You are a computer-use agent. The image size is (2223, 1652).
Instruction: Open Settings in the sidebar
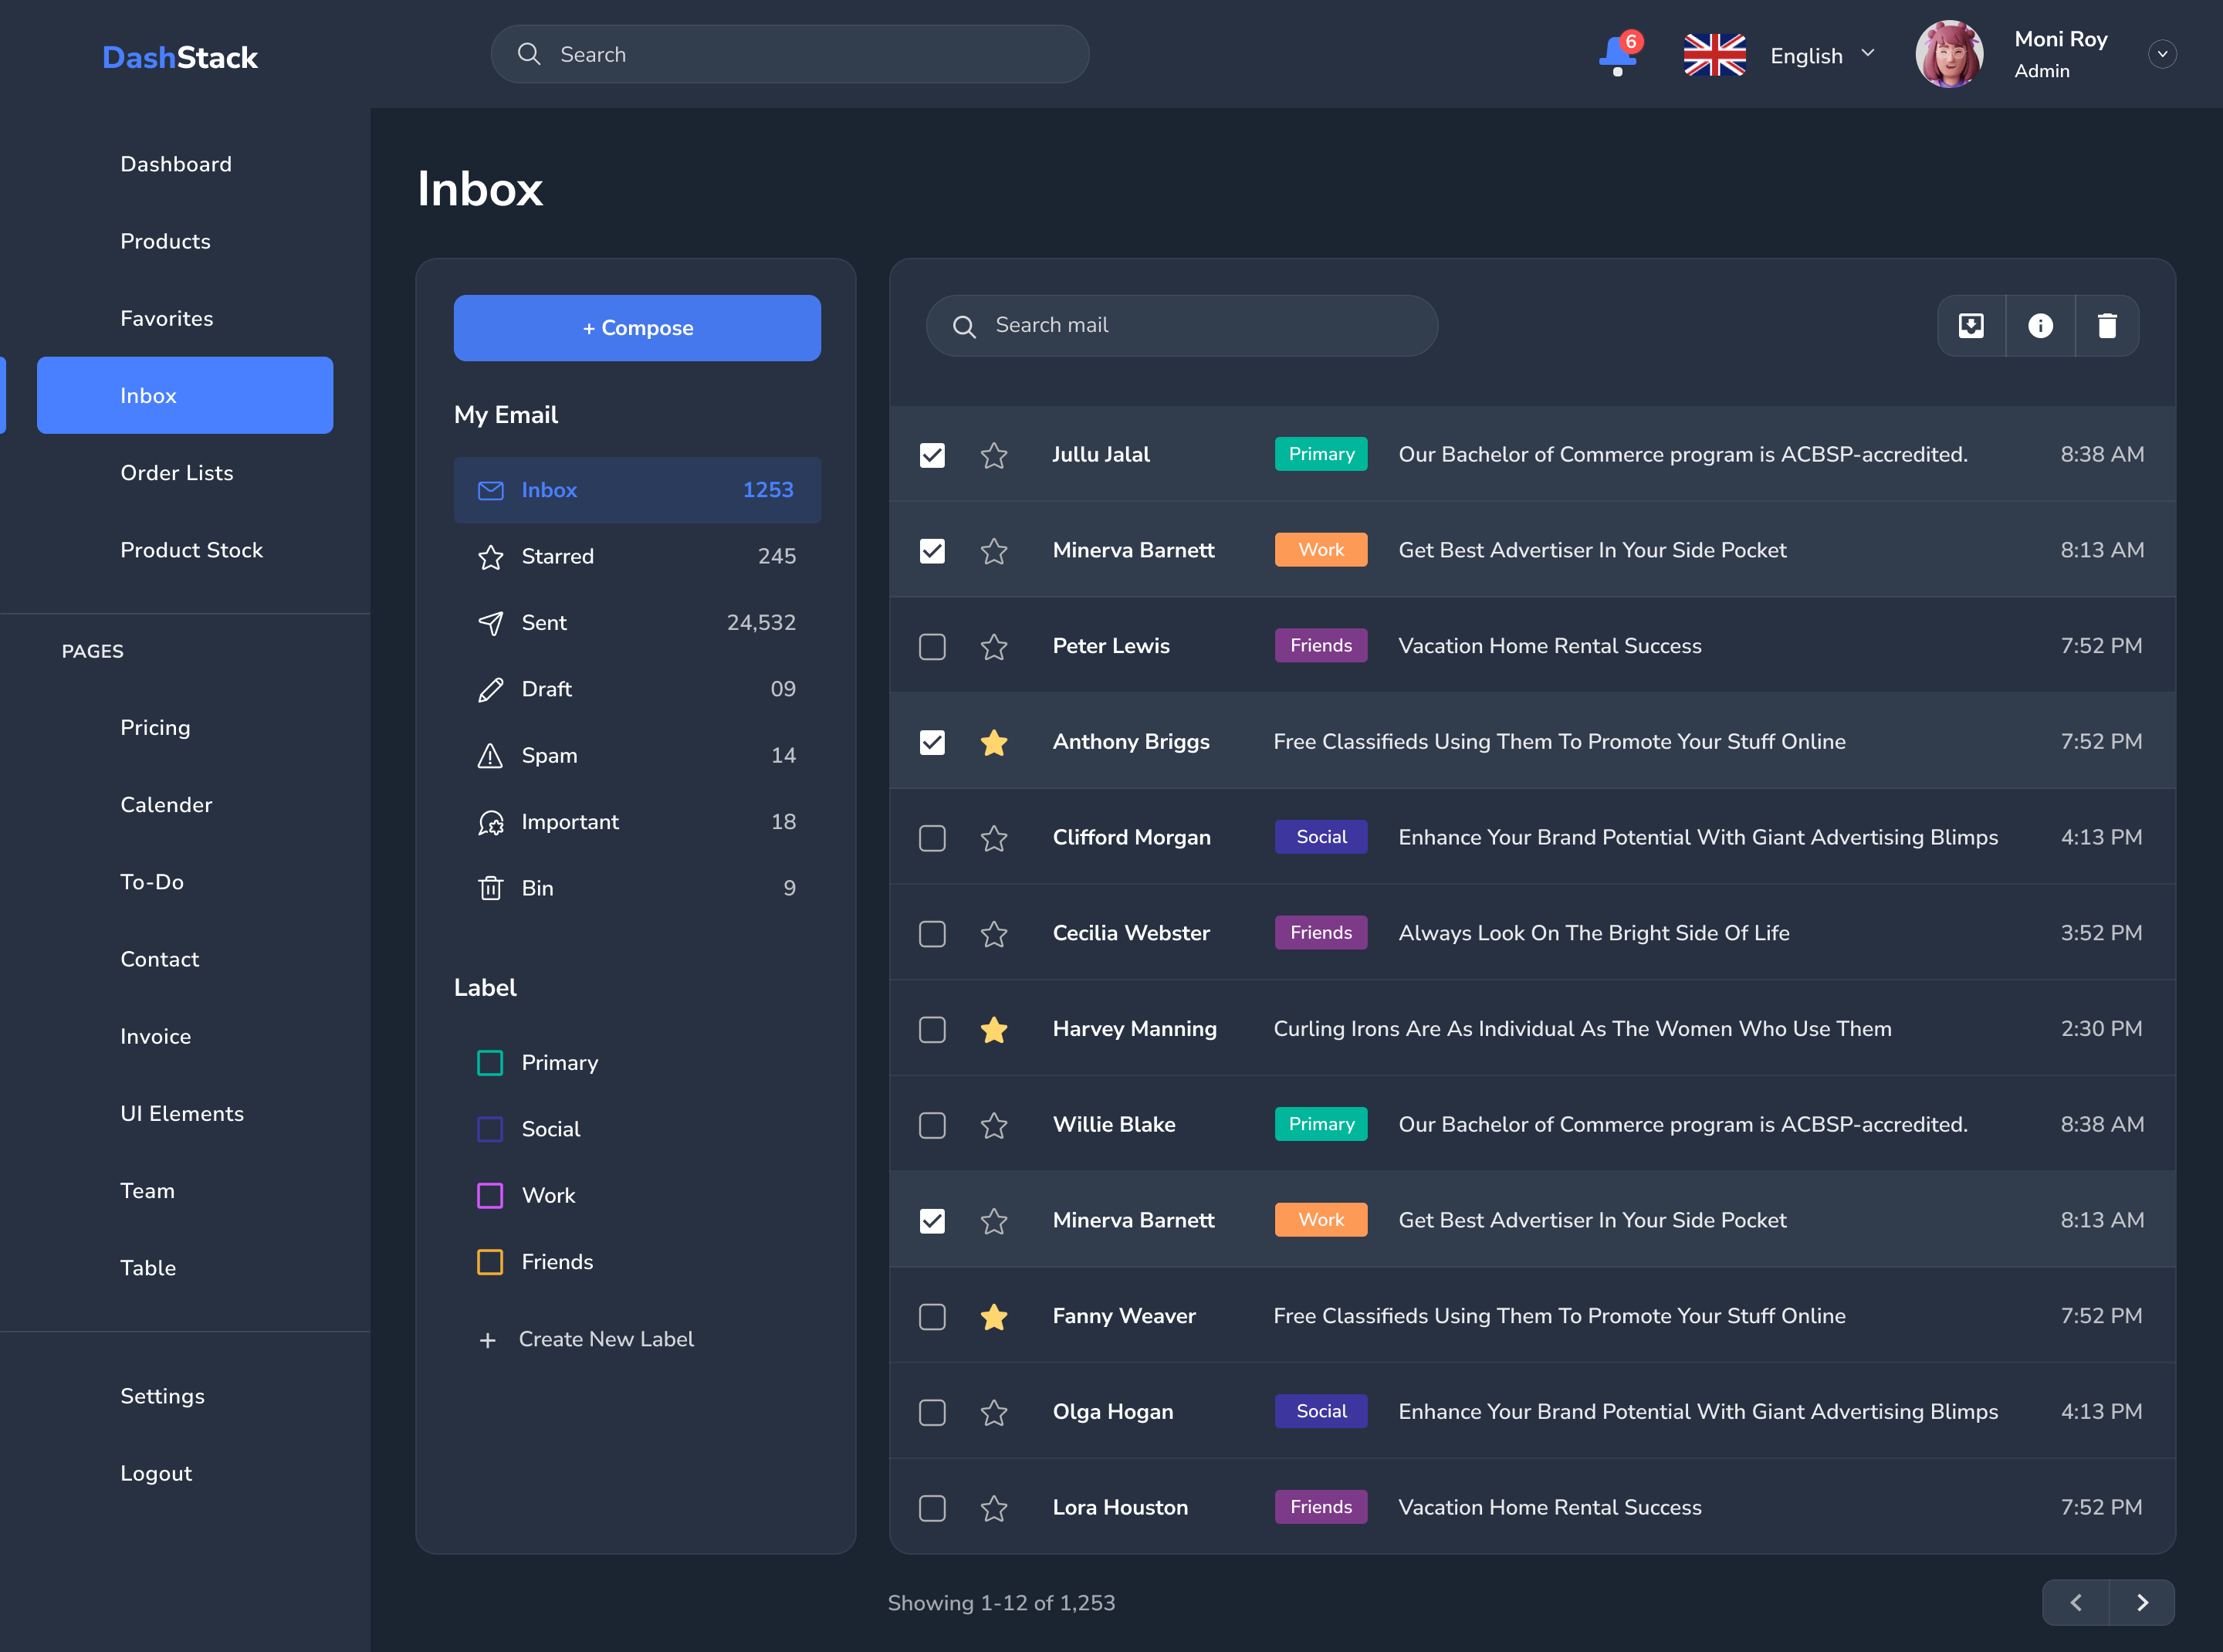162,1396
